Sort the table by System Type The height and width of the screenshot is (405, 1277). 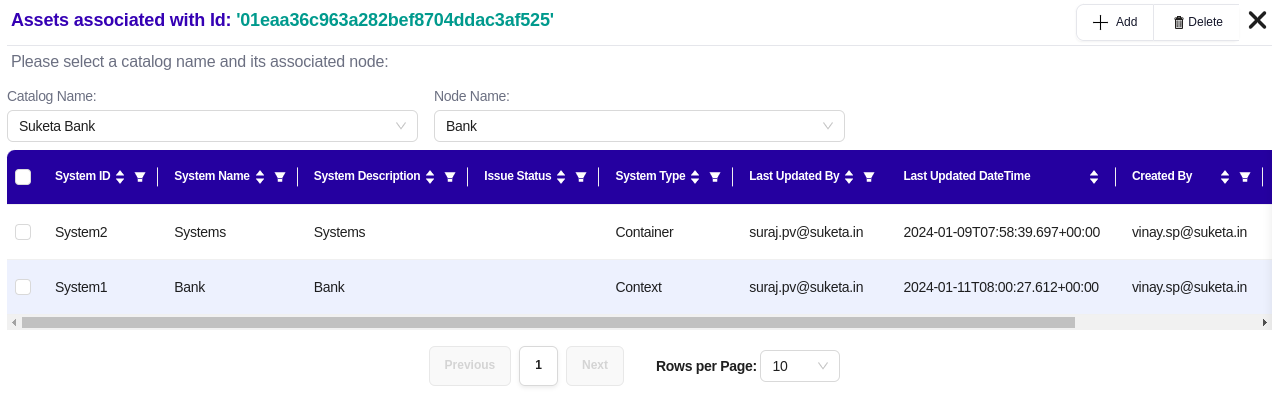click(x=695, y=177)
